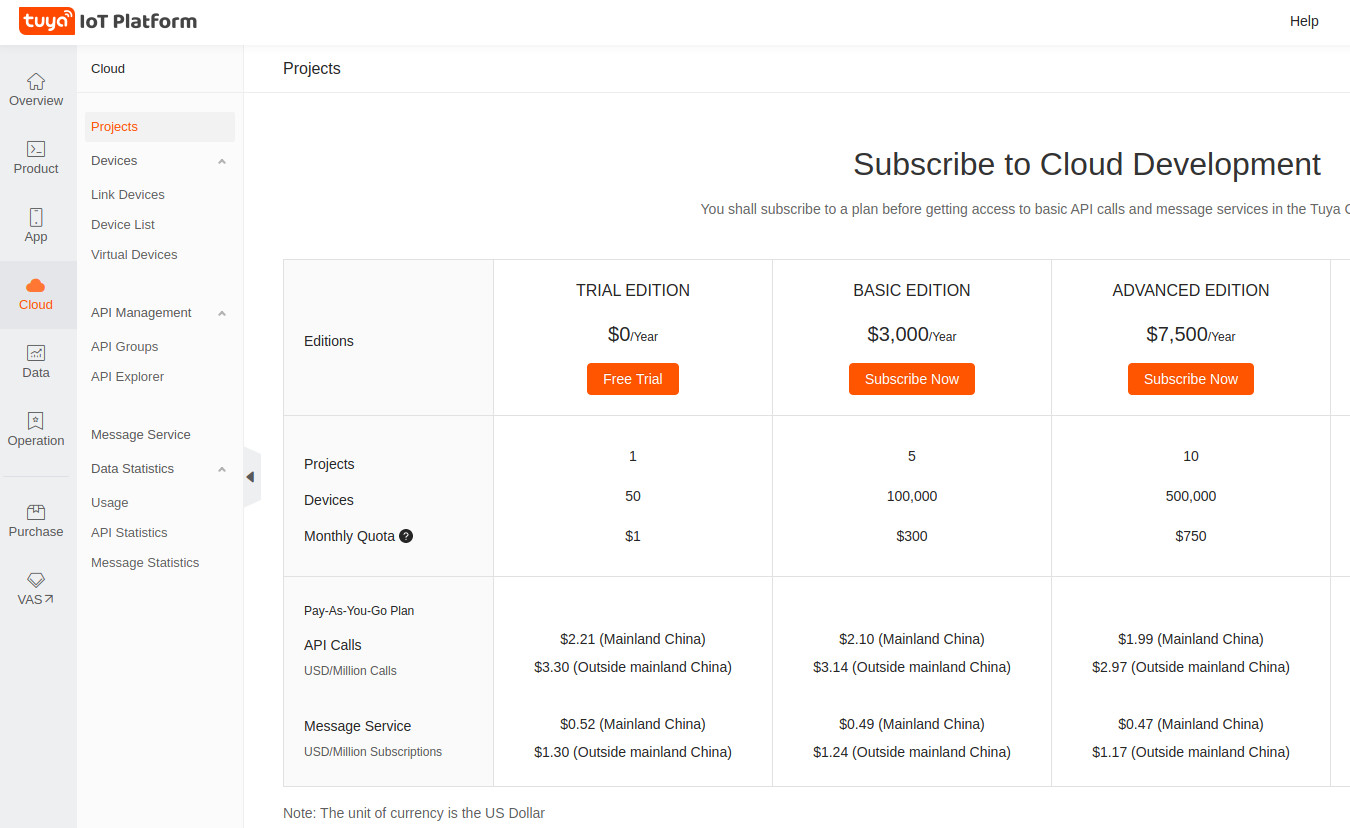Open the Overview sidebar icon
The width and height of the screenshot is (1350, 828).
[x=36, y=90]
